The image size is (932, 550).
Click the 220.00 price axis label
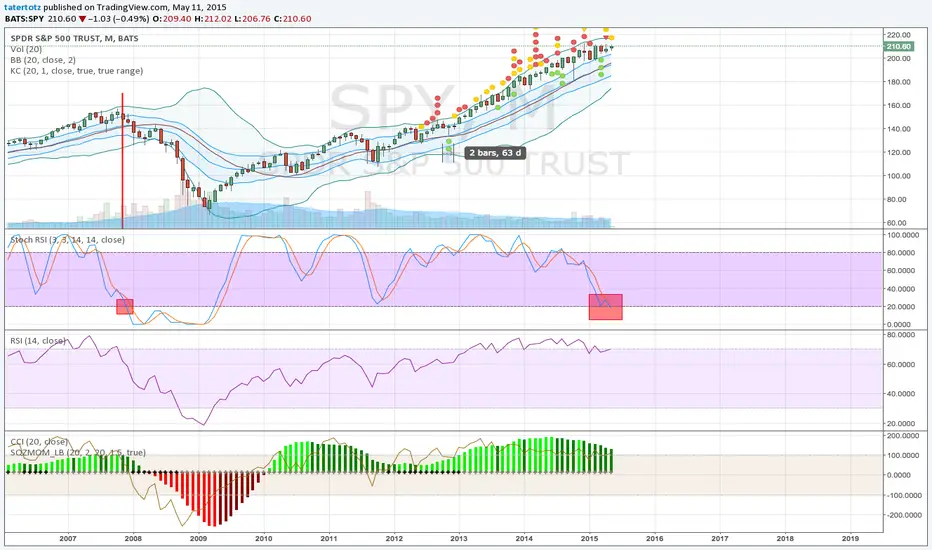[x=899, y=35]
